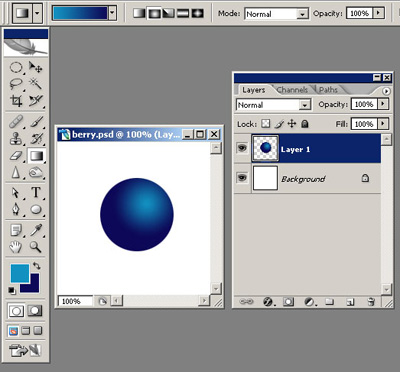
Task: Switch to the Layers tab
Action: coord(253,90)
